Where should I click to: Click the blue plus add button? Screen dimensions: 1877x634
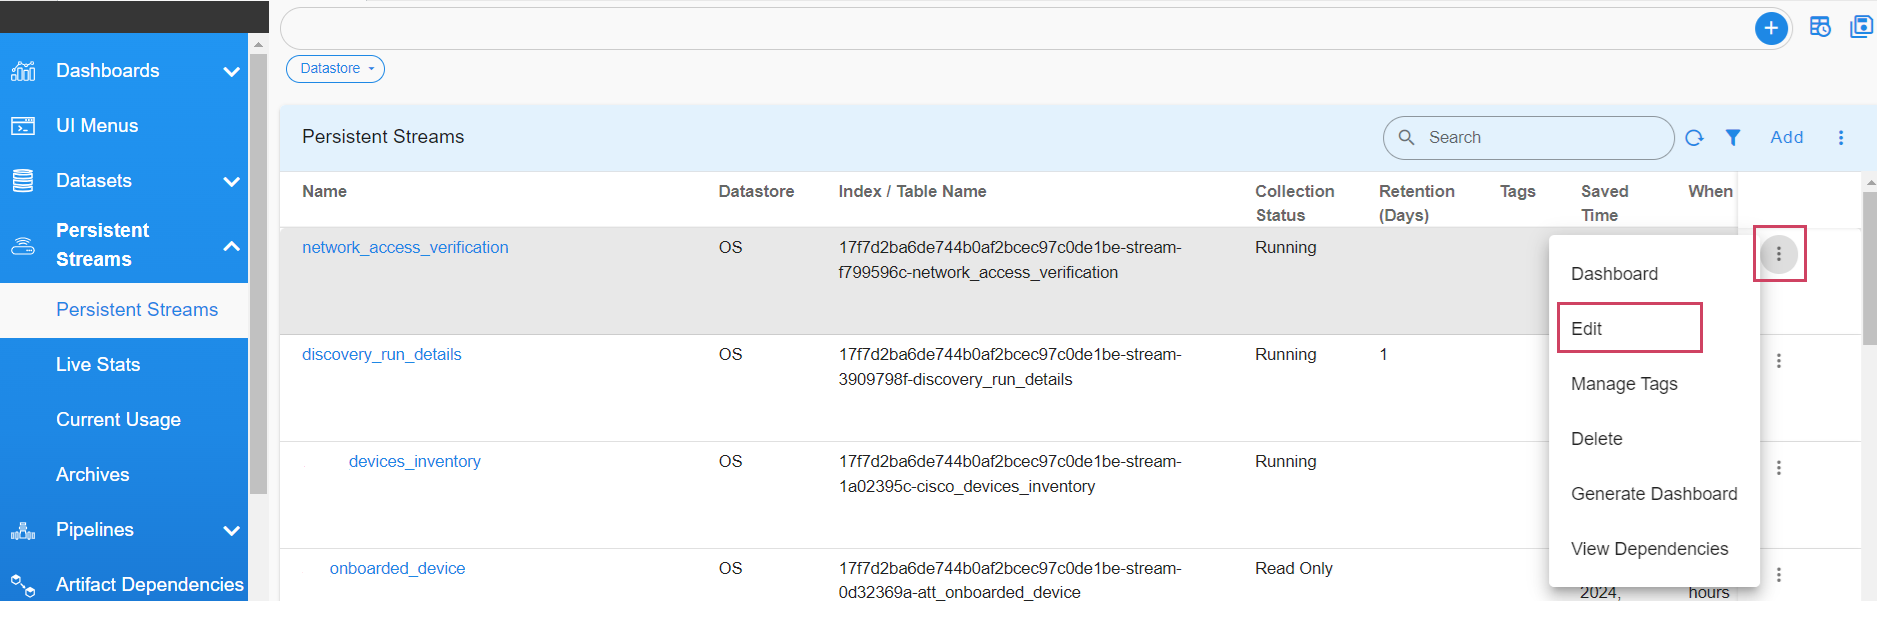1771,28
